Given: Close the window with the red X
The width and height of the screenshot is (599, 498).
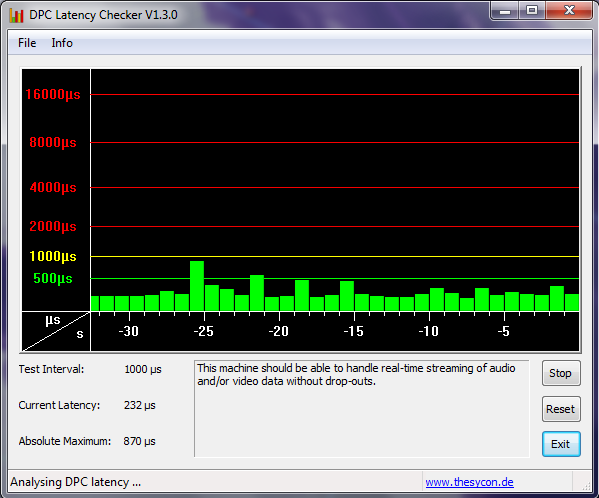Looking at the screenshot, I should [569, 11].
